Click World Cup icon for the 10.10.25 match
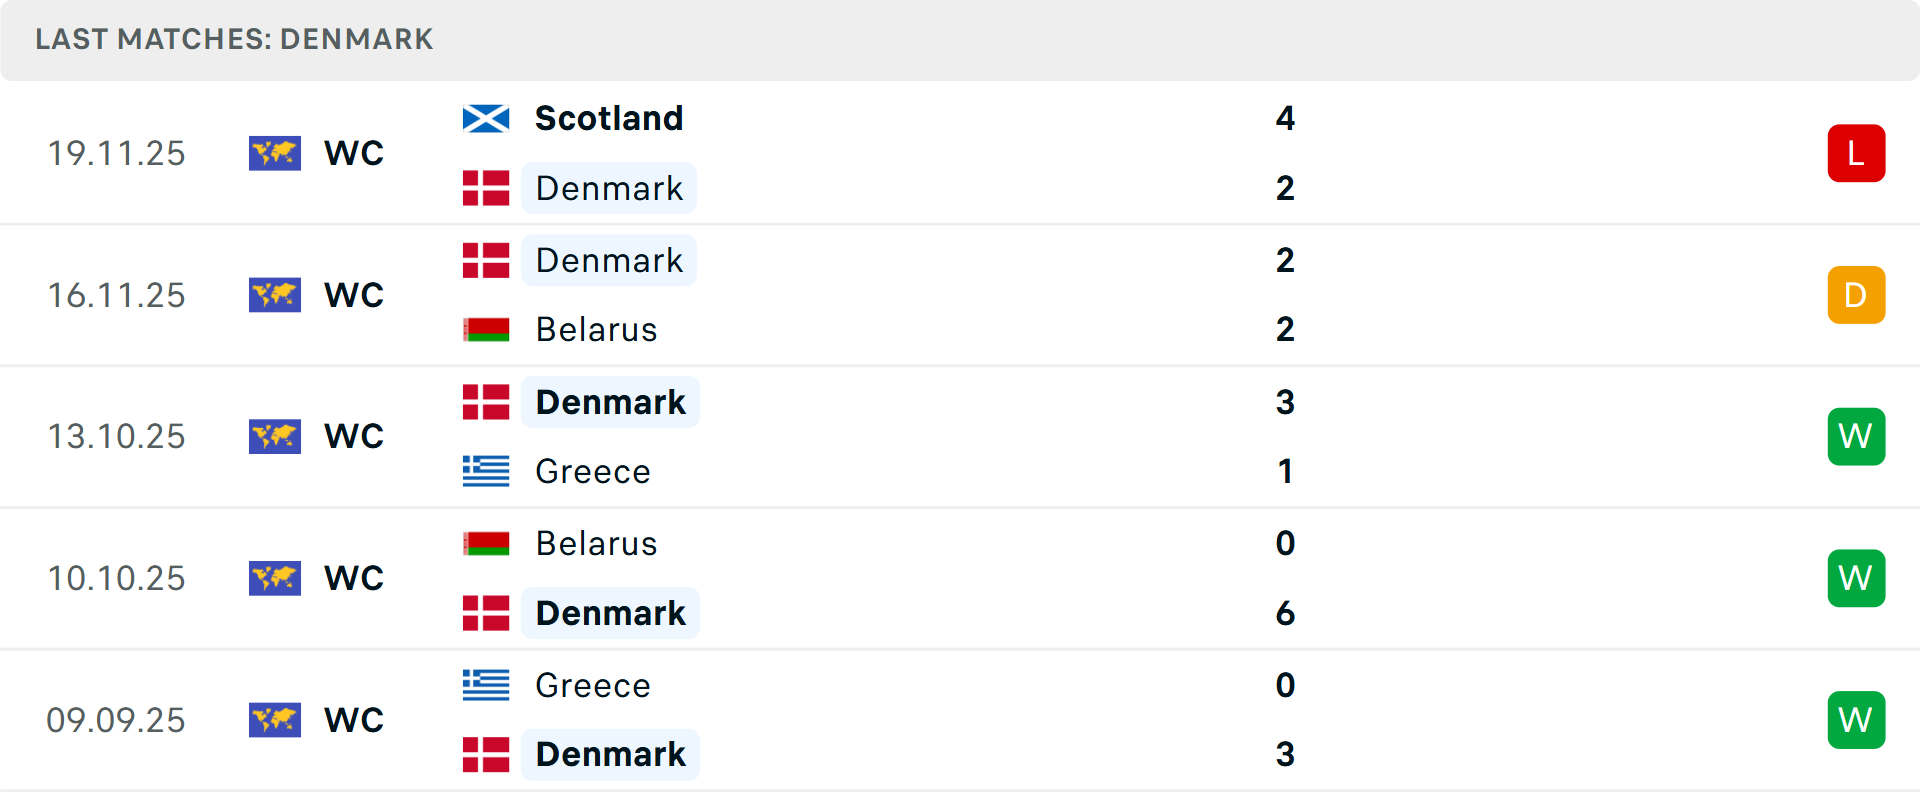The image size is (1920, 792). [x=275, y=578]
